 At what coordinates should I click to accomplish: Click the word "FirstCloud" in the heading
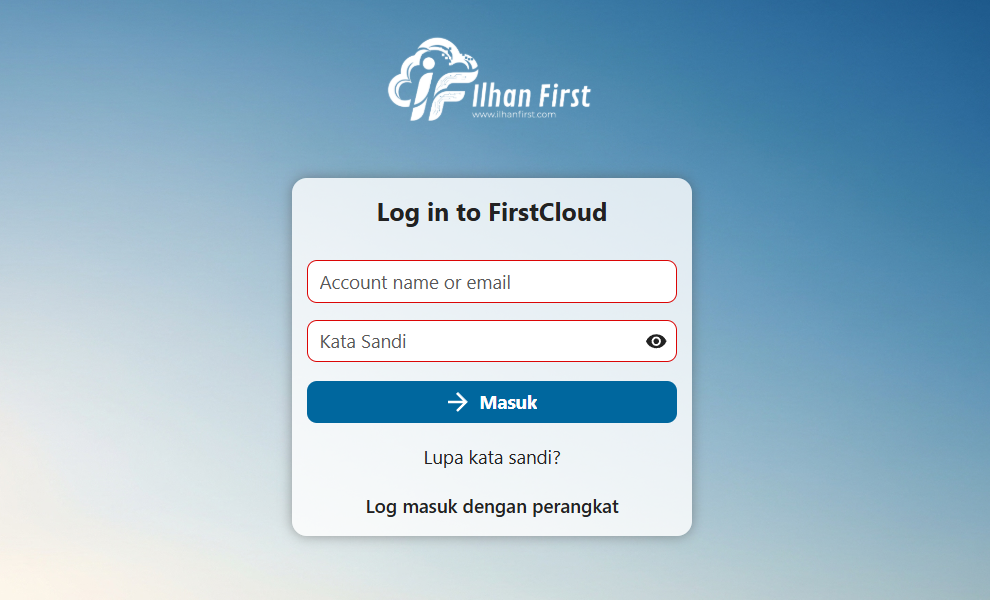tap(548, 212)
